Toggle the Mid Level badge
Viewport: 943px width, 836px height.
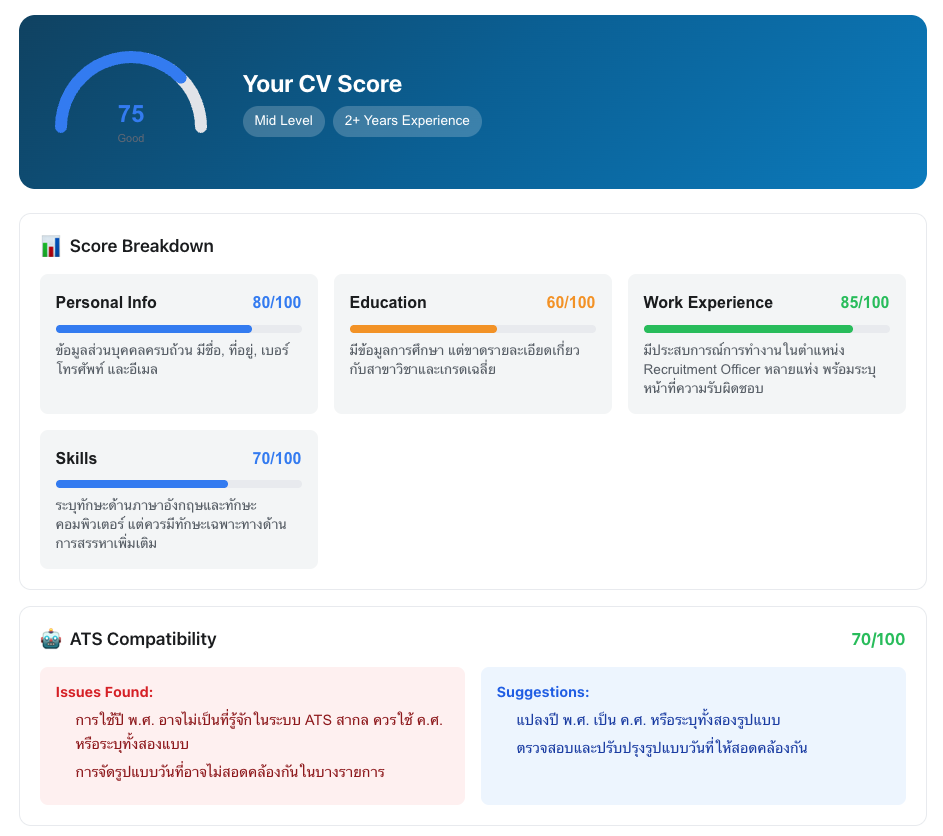point(283,121)
